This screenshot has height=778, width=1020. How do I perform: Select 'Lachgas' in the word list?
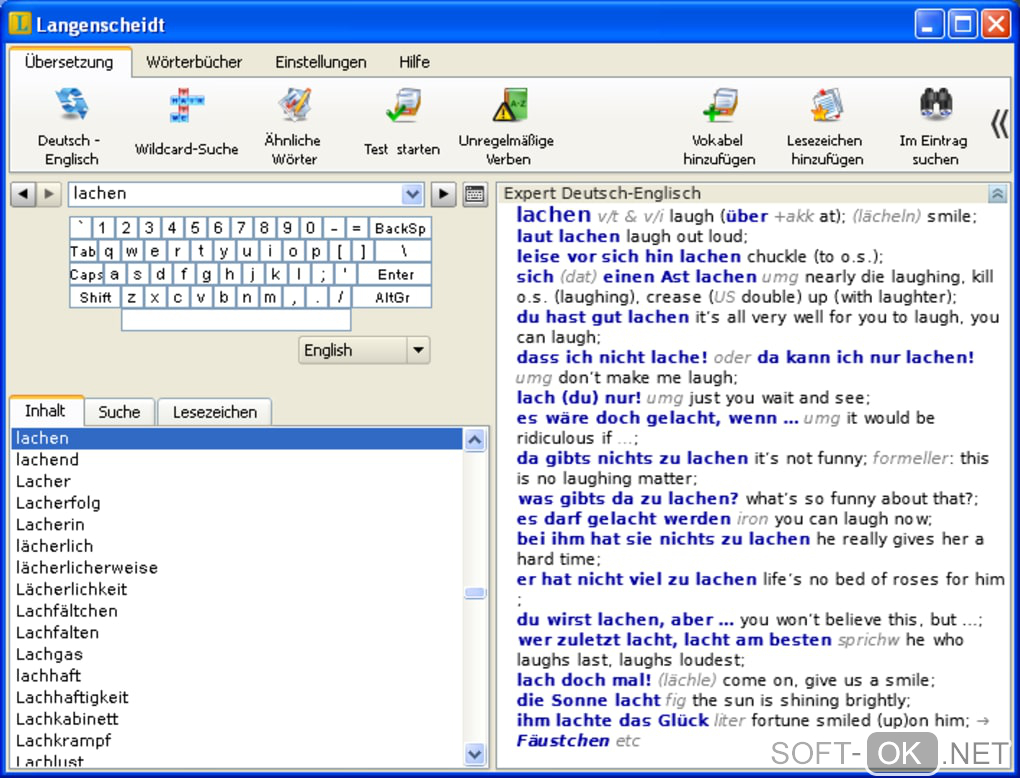tap(237, 654)
